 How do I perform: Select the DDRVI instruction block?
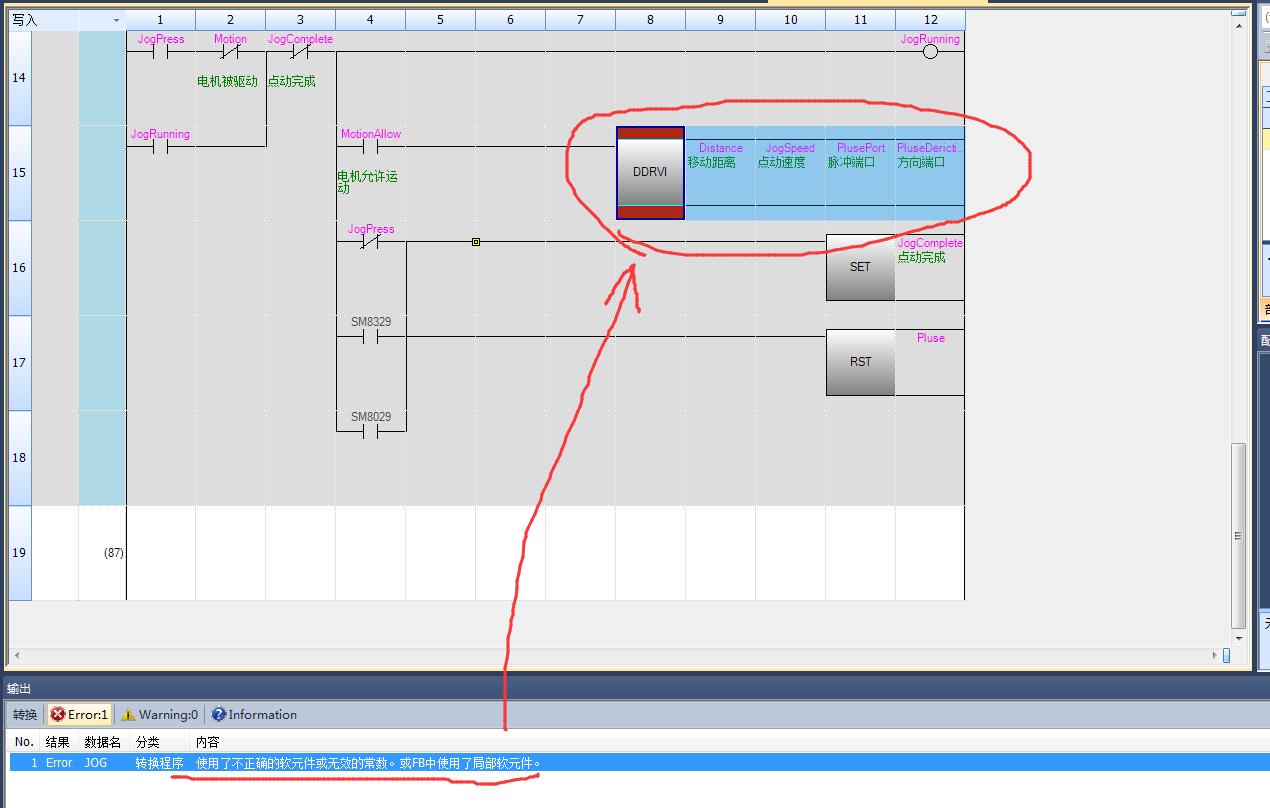tap(650, 172)
